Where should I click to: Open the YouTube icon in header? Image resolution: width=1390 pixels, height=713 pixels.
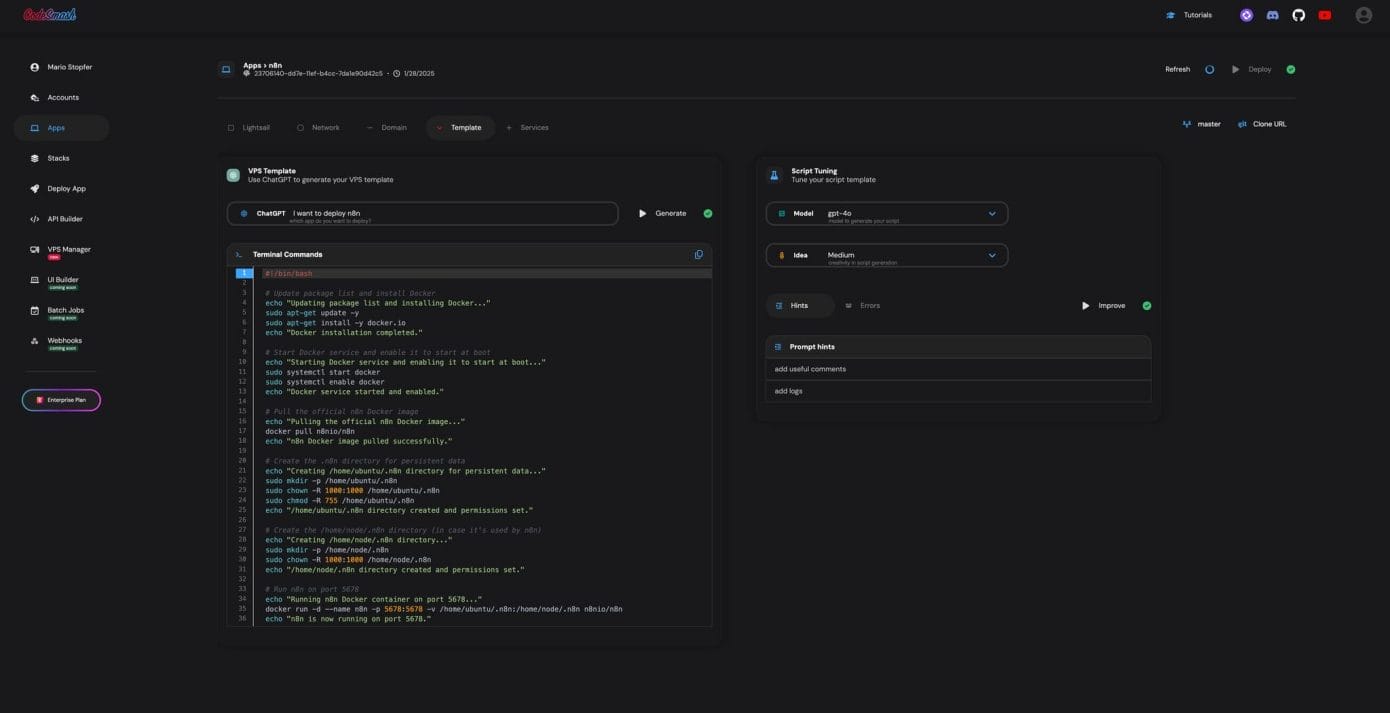pos(1324,15)
